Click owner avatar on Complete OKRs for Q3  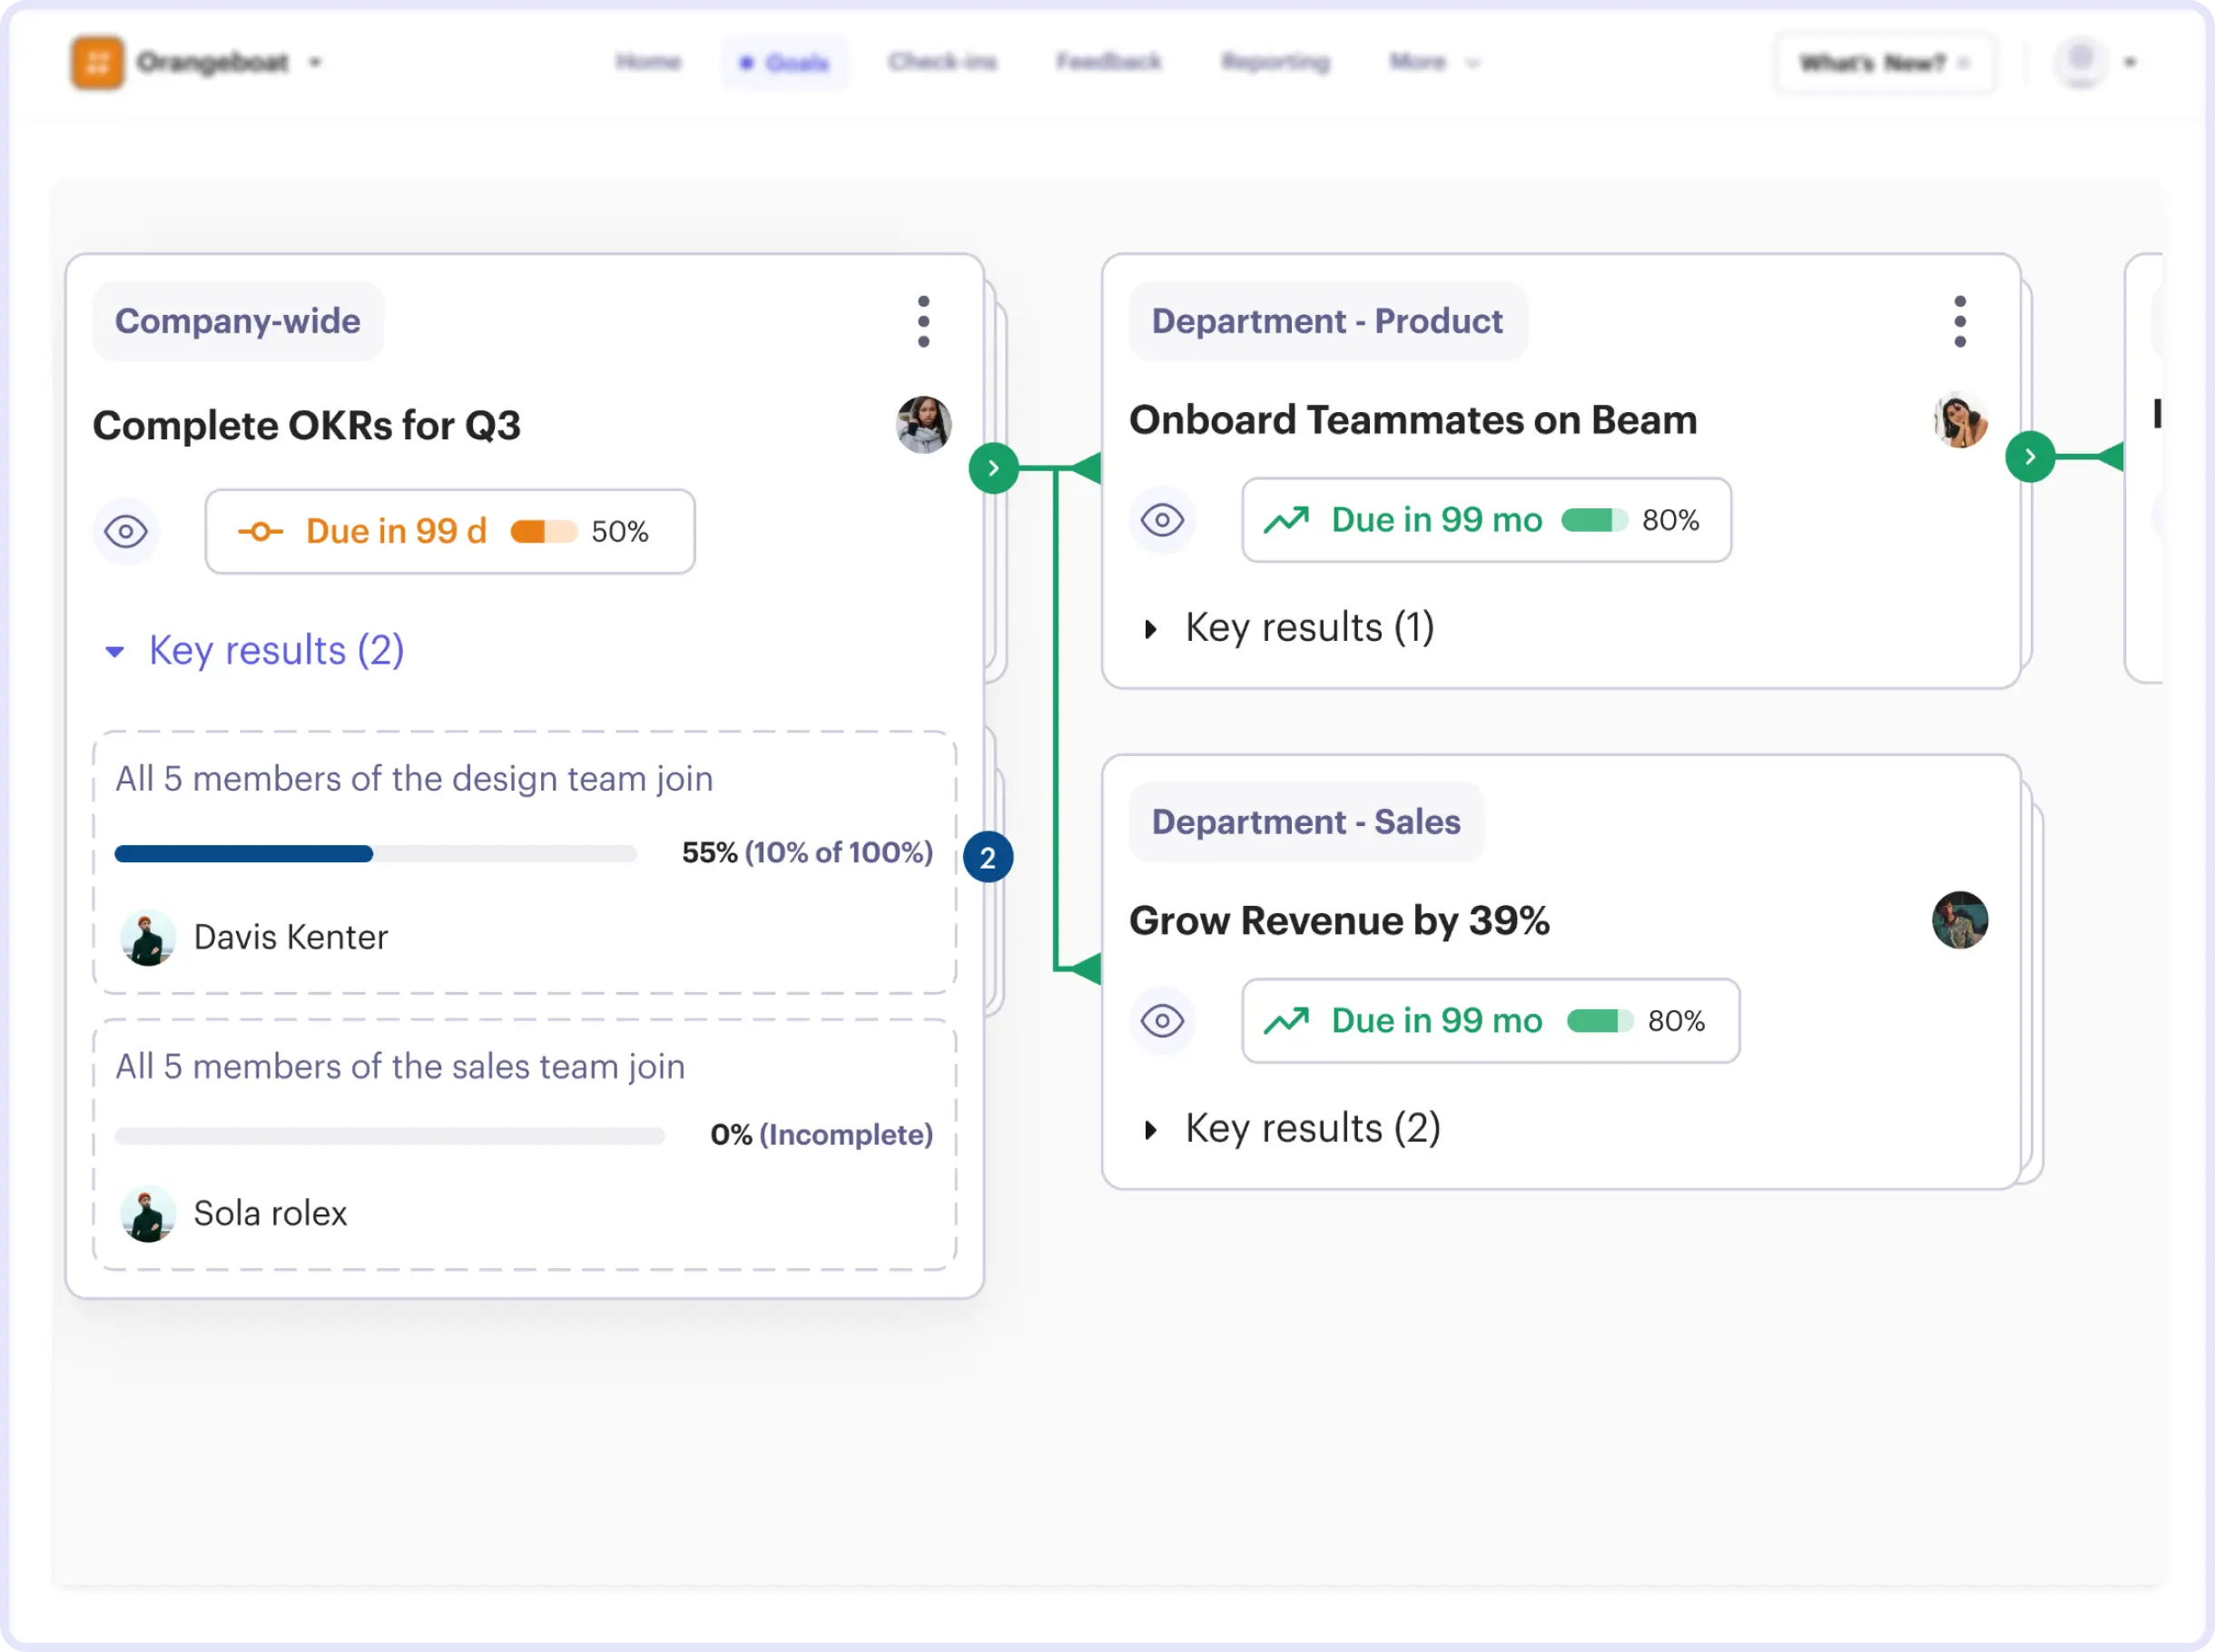point(923,425)
